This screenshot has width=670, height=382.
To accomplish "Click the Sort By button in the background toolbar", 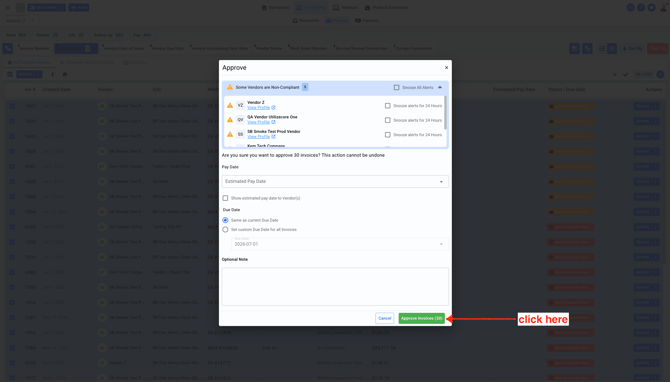I will click(x=633, y=49).
